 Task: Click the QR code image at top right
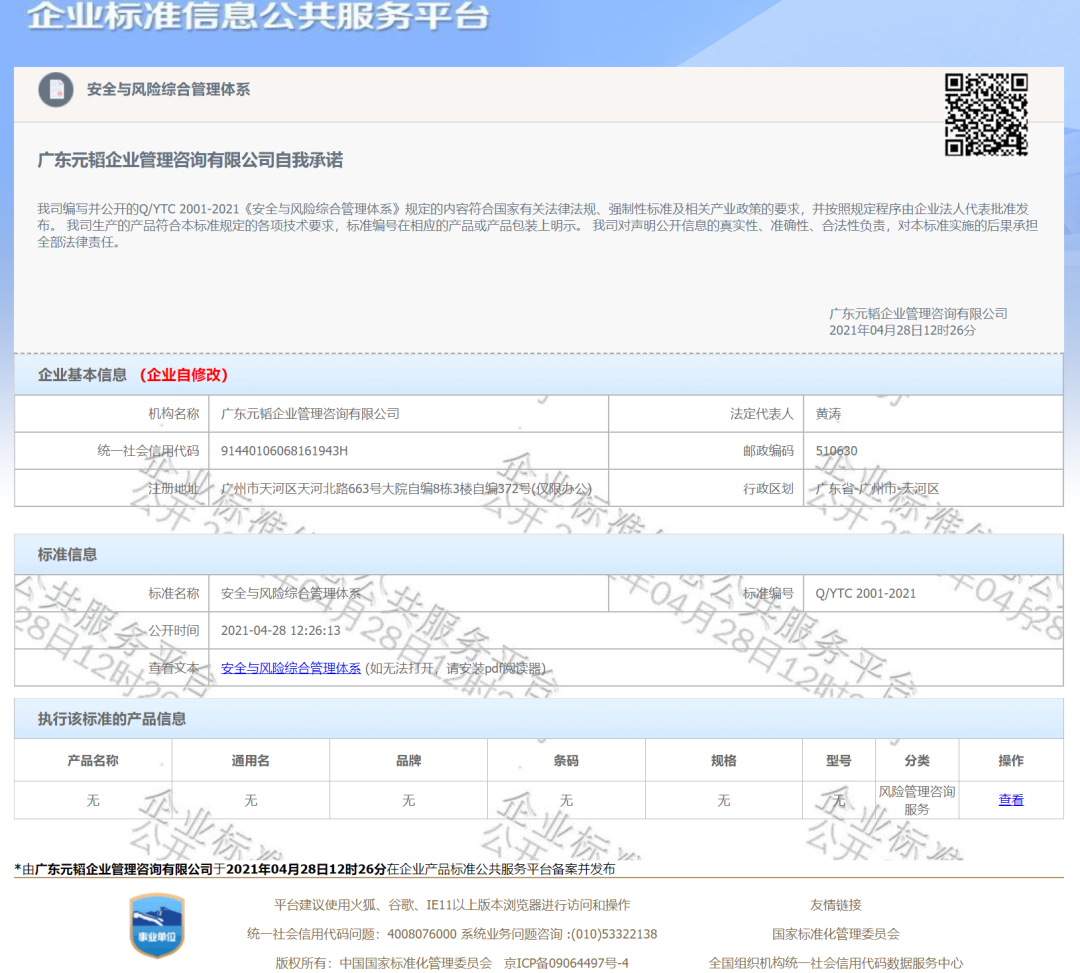pyautogui.click(x=986, y=114)
